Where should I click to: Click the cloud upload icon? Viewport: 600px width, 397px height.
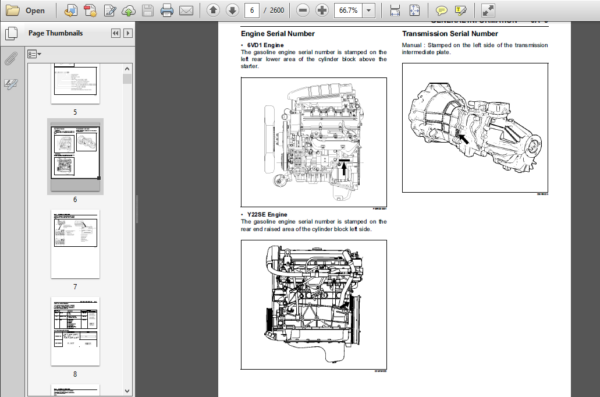pyautogui.click(x=129, y=10)
